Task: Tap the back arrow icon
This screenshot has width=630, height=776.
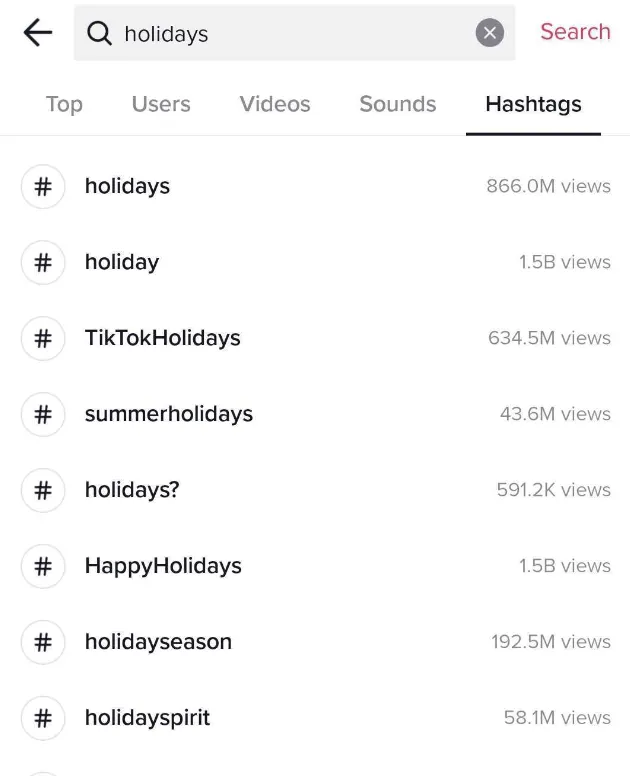Action: 38,33
